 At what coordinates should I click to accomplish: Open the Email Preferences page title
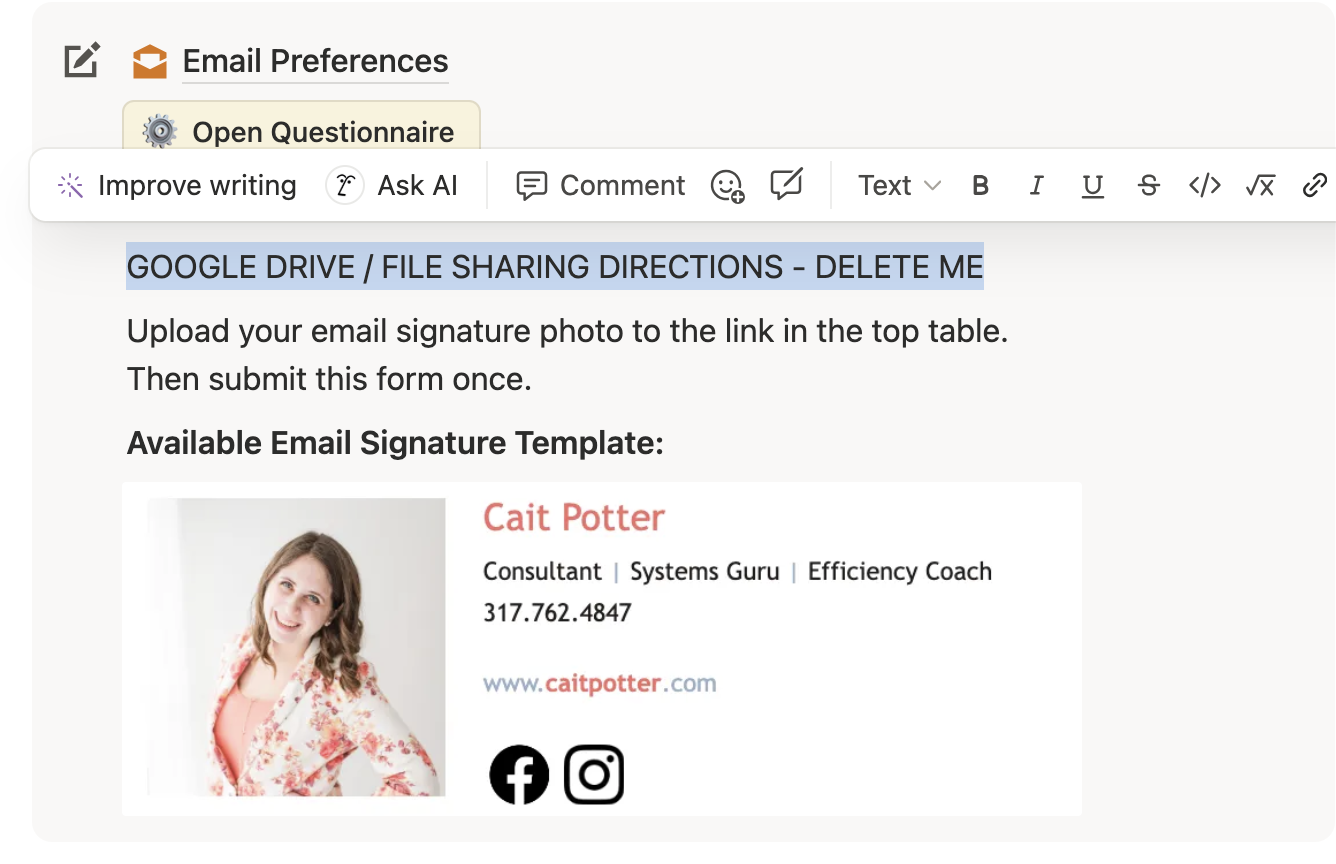coord(315,61)
